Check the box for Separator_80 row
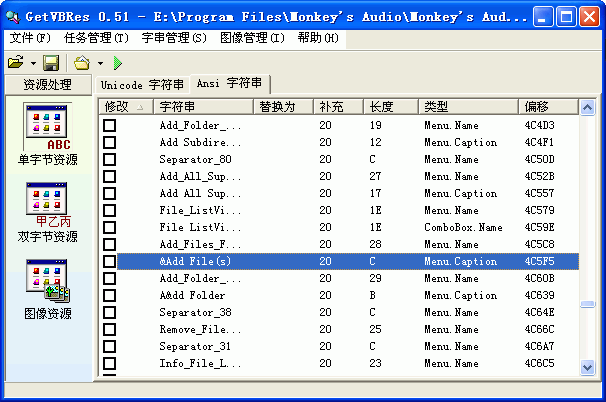606x402 pixels. [110, 159]
